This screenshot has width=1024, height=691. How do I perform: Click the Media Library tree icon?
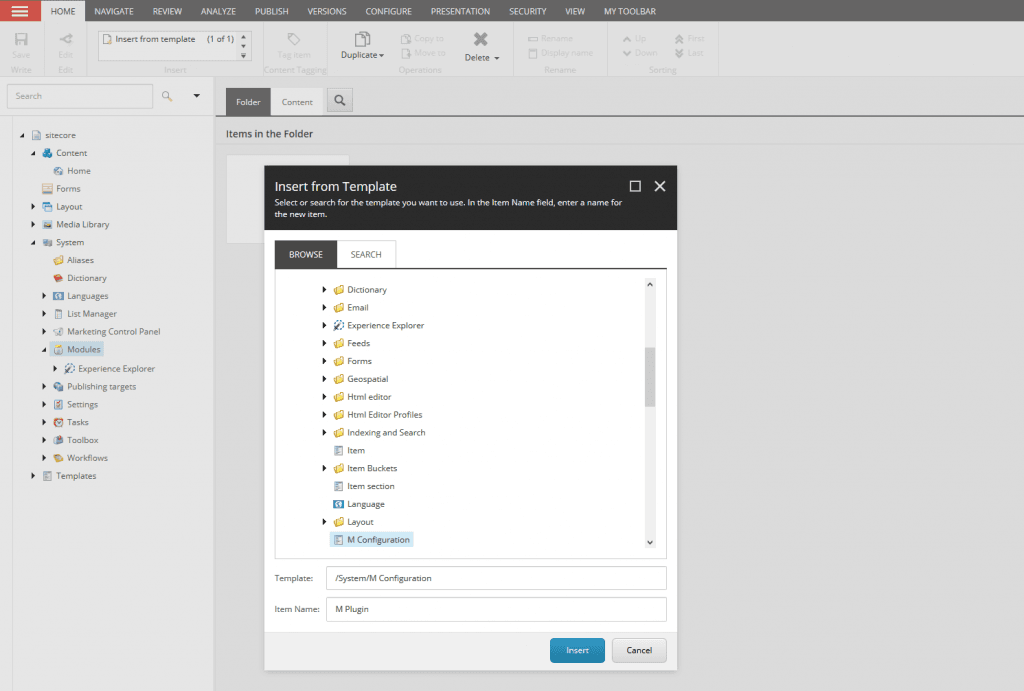(x=47, y=225)
